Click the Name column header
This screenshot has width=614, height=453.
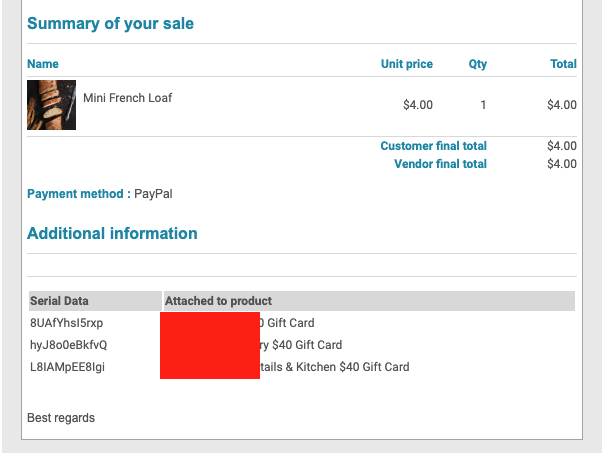pyautogui.click(x=43, y=64)
